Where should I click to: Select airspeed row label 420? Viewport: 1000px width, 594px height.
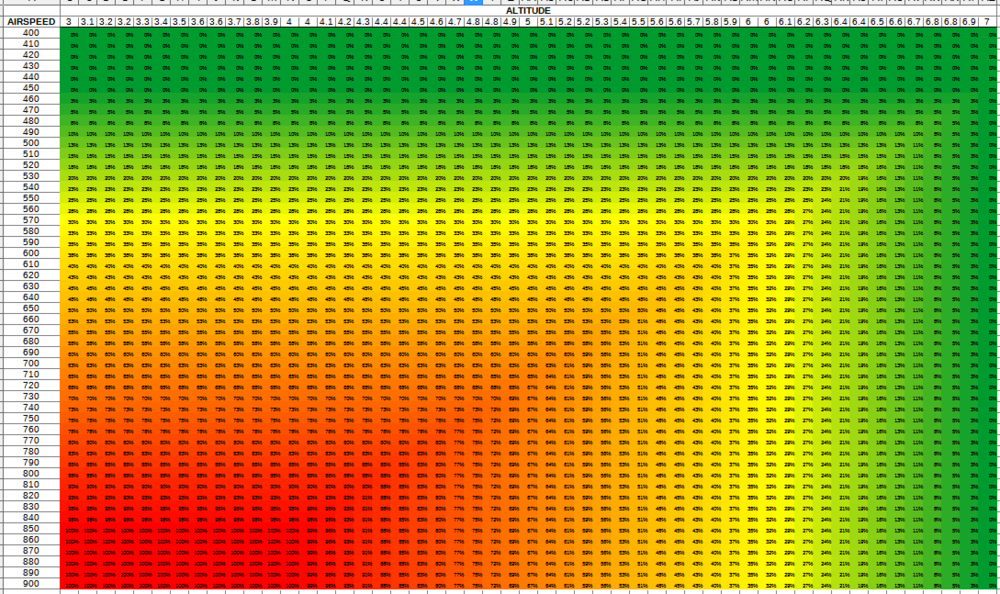point(31,55)
